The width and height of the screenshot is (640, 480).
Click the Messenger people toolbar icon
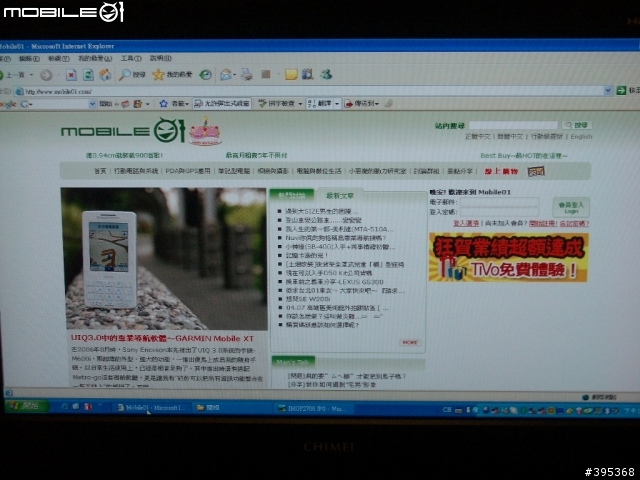326,74
